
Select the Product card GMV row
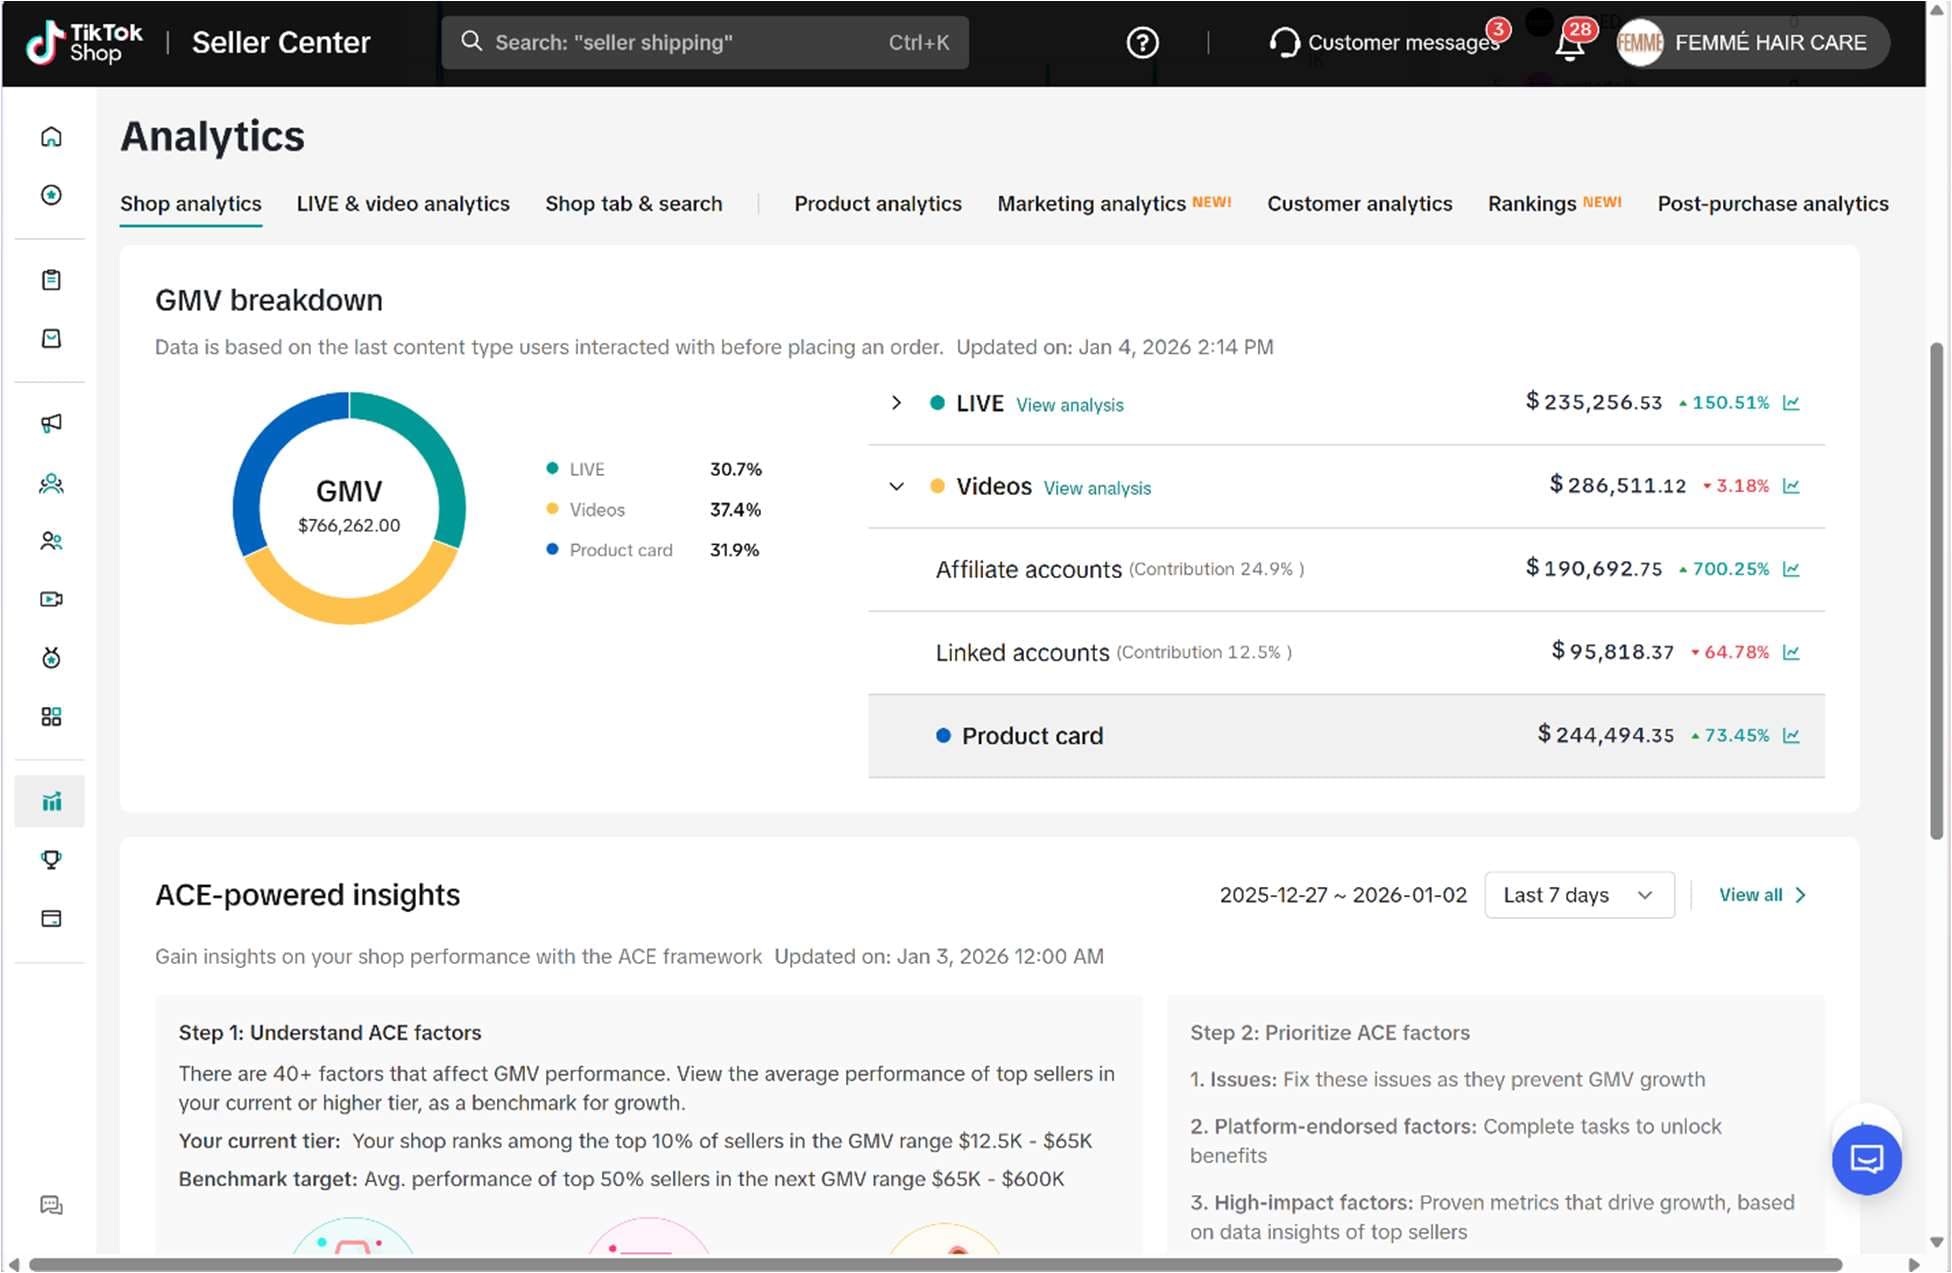click(x=1346, y=736)
